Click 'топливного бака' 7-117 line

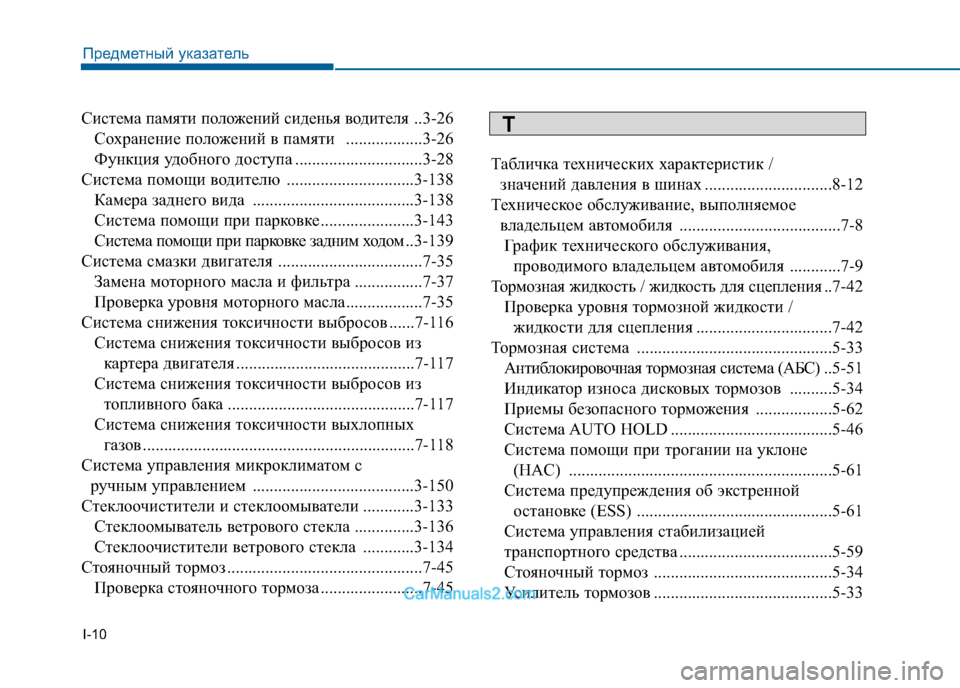point(279,405)
